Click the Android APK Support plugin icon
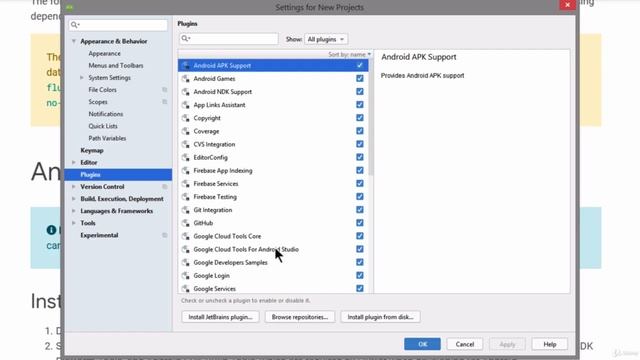The image size is (640, 360). pyautogui.click(x=186, y=65)
